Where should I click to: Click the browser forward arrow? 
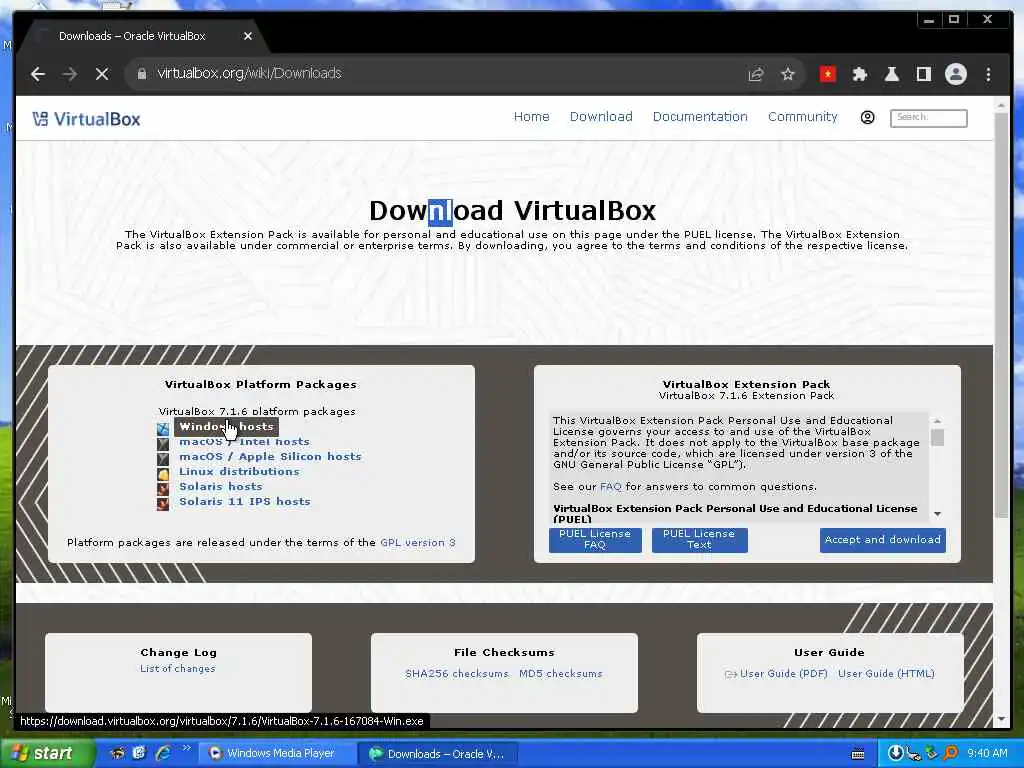pos(70,74)
